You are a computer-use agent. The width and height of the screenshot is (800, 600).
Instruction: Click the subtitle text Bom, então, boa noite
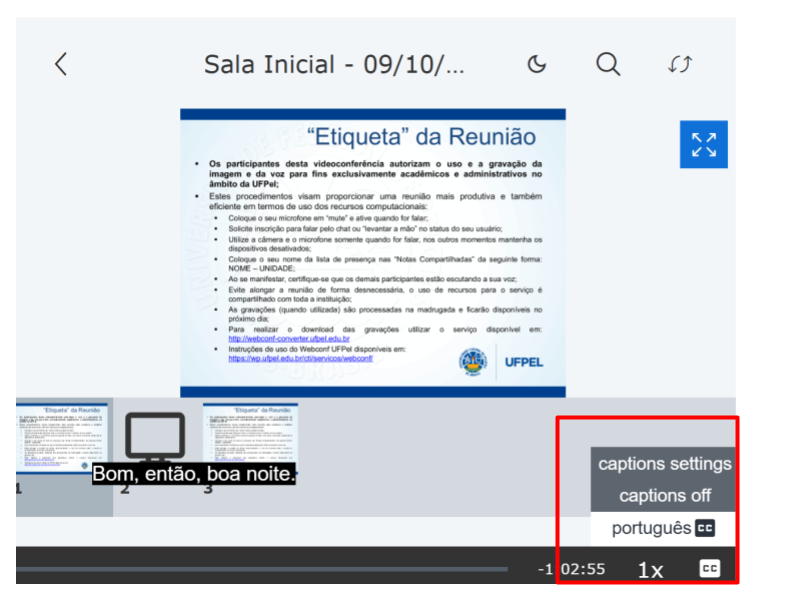[196, 473]
